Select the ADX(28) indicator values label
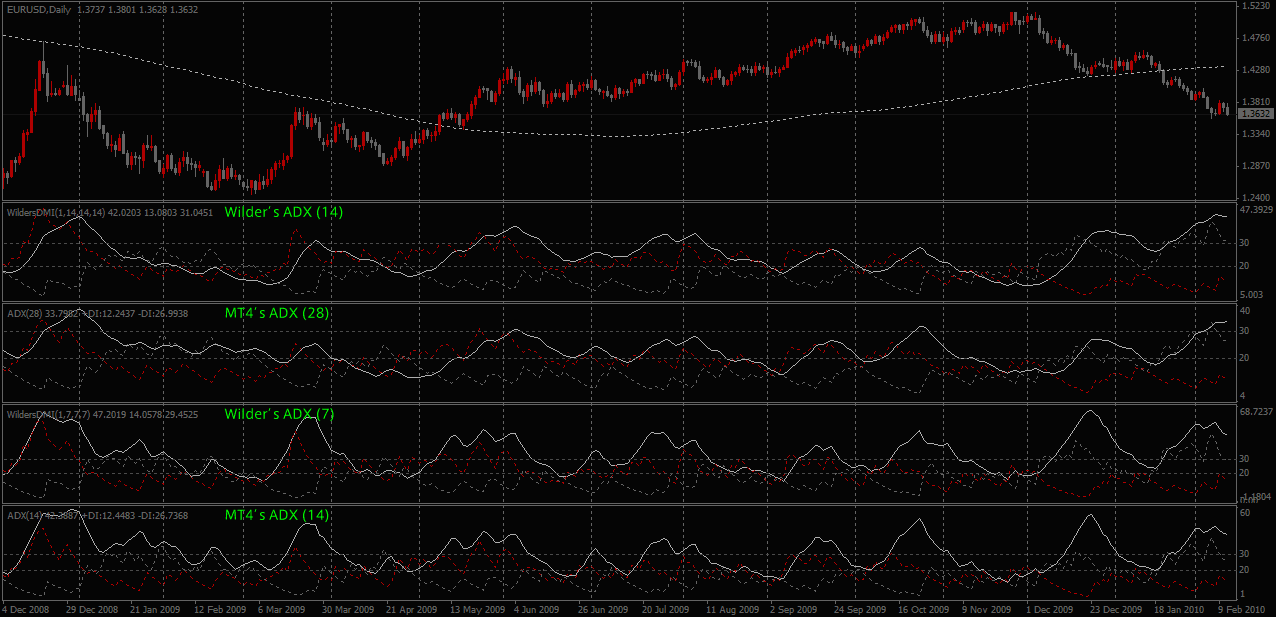Screen dimensions: 1276x617 coord(97,313)
